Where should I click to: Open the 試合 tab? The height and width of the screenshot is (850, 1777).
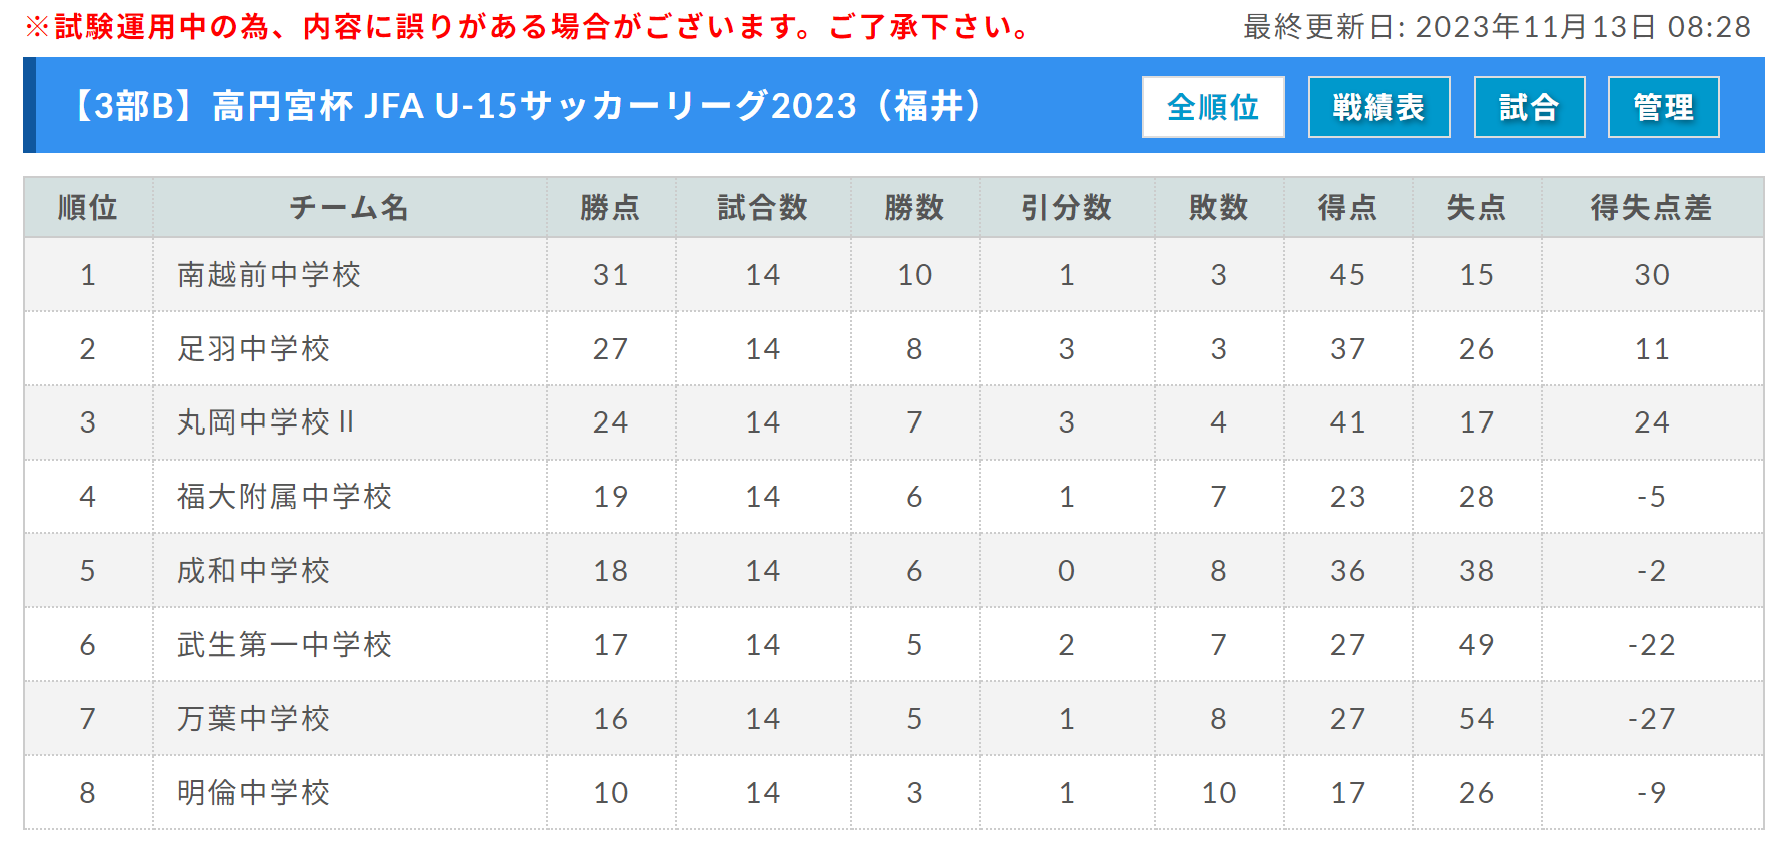pyautogui.click(x=1529, y=107)
